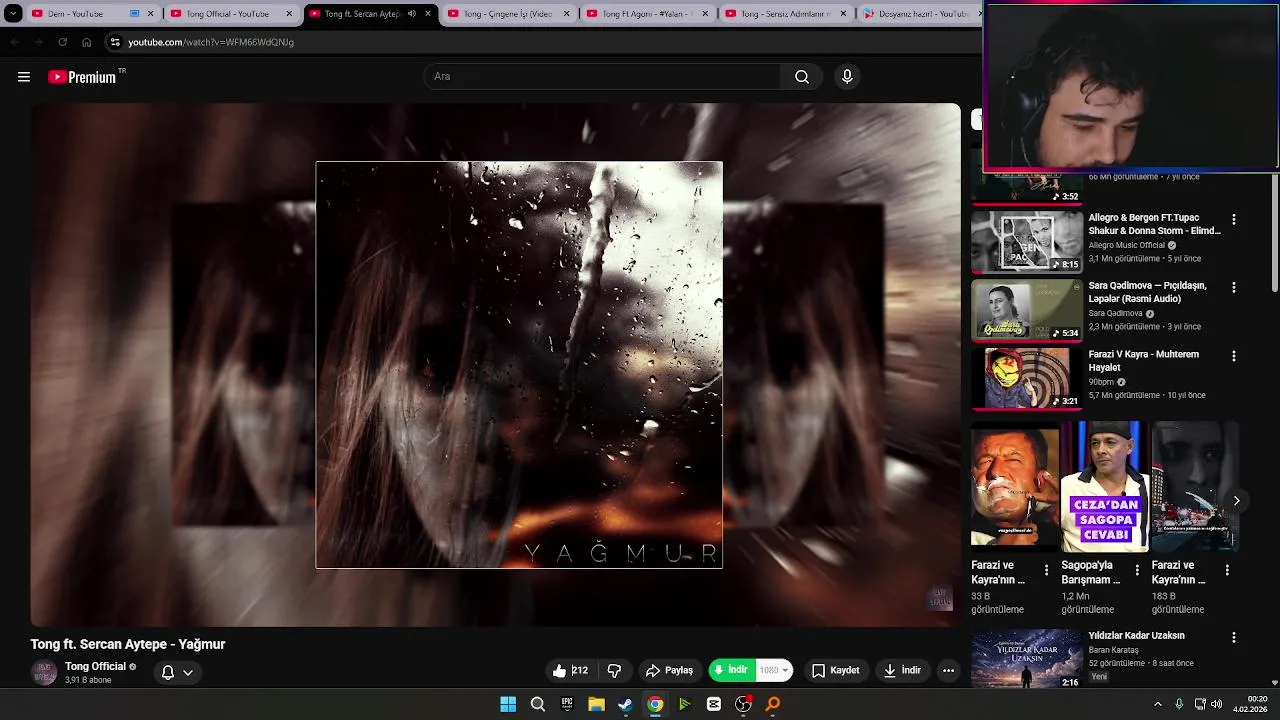Click the youtube.com address bar URL
Image resolution: width=1280 pixels, height=720 pixels.
[x=211, y=42]
